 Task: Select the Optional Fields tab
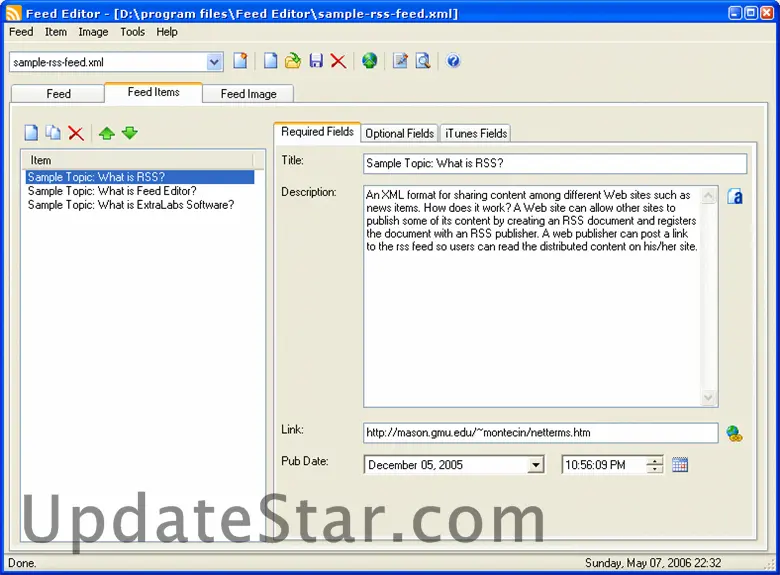pyautogui.click(x=399, y=133)
